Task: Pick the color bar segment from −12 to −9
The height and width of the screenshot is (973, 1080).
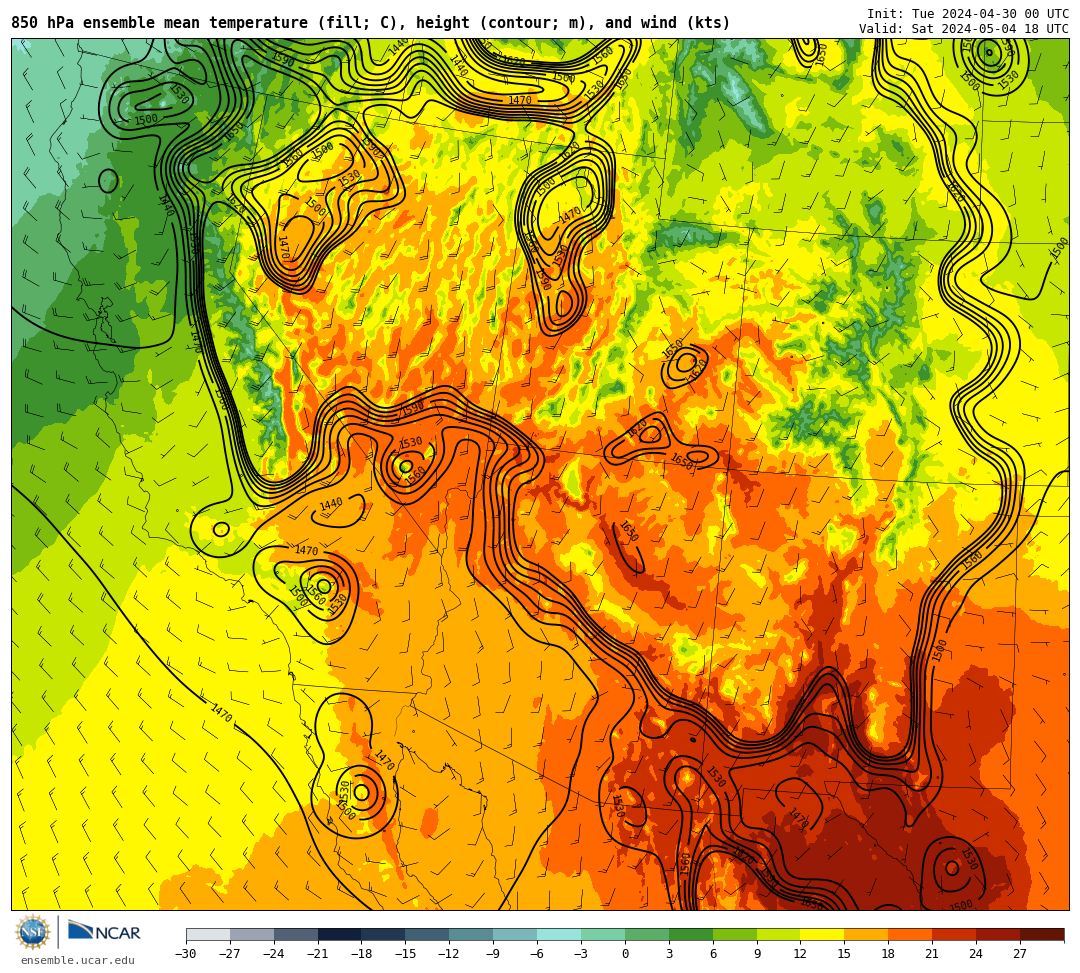Action: pos(472,934)
